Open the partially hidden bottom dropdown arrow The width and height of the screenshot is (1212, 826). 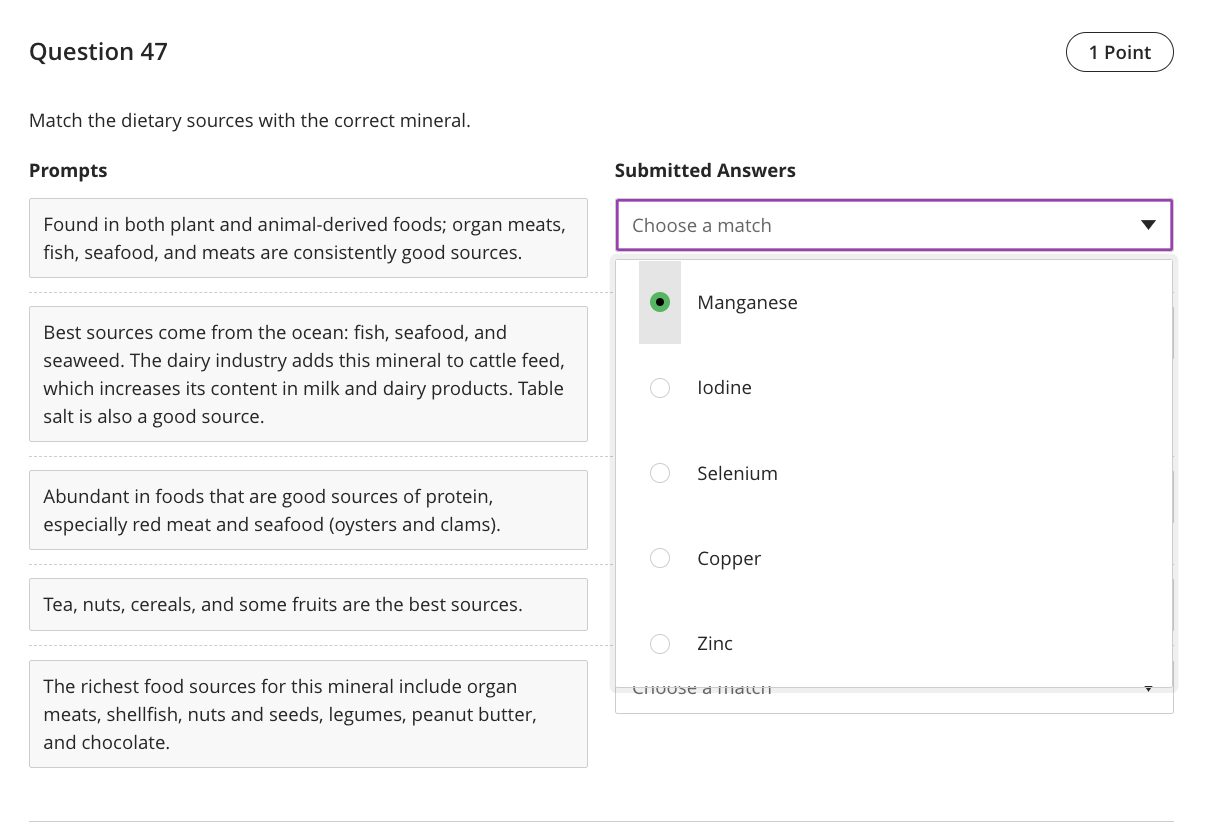tap(1148, 689)
